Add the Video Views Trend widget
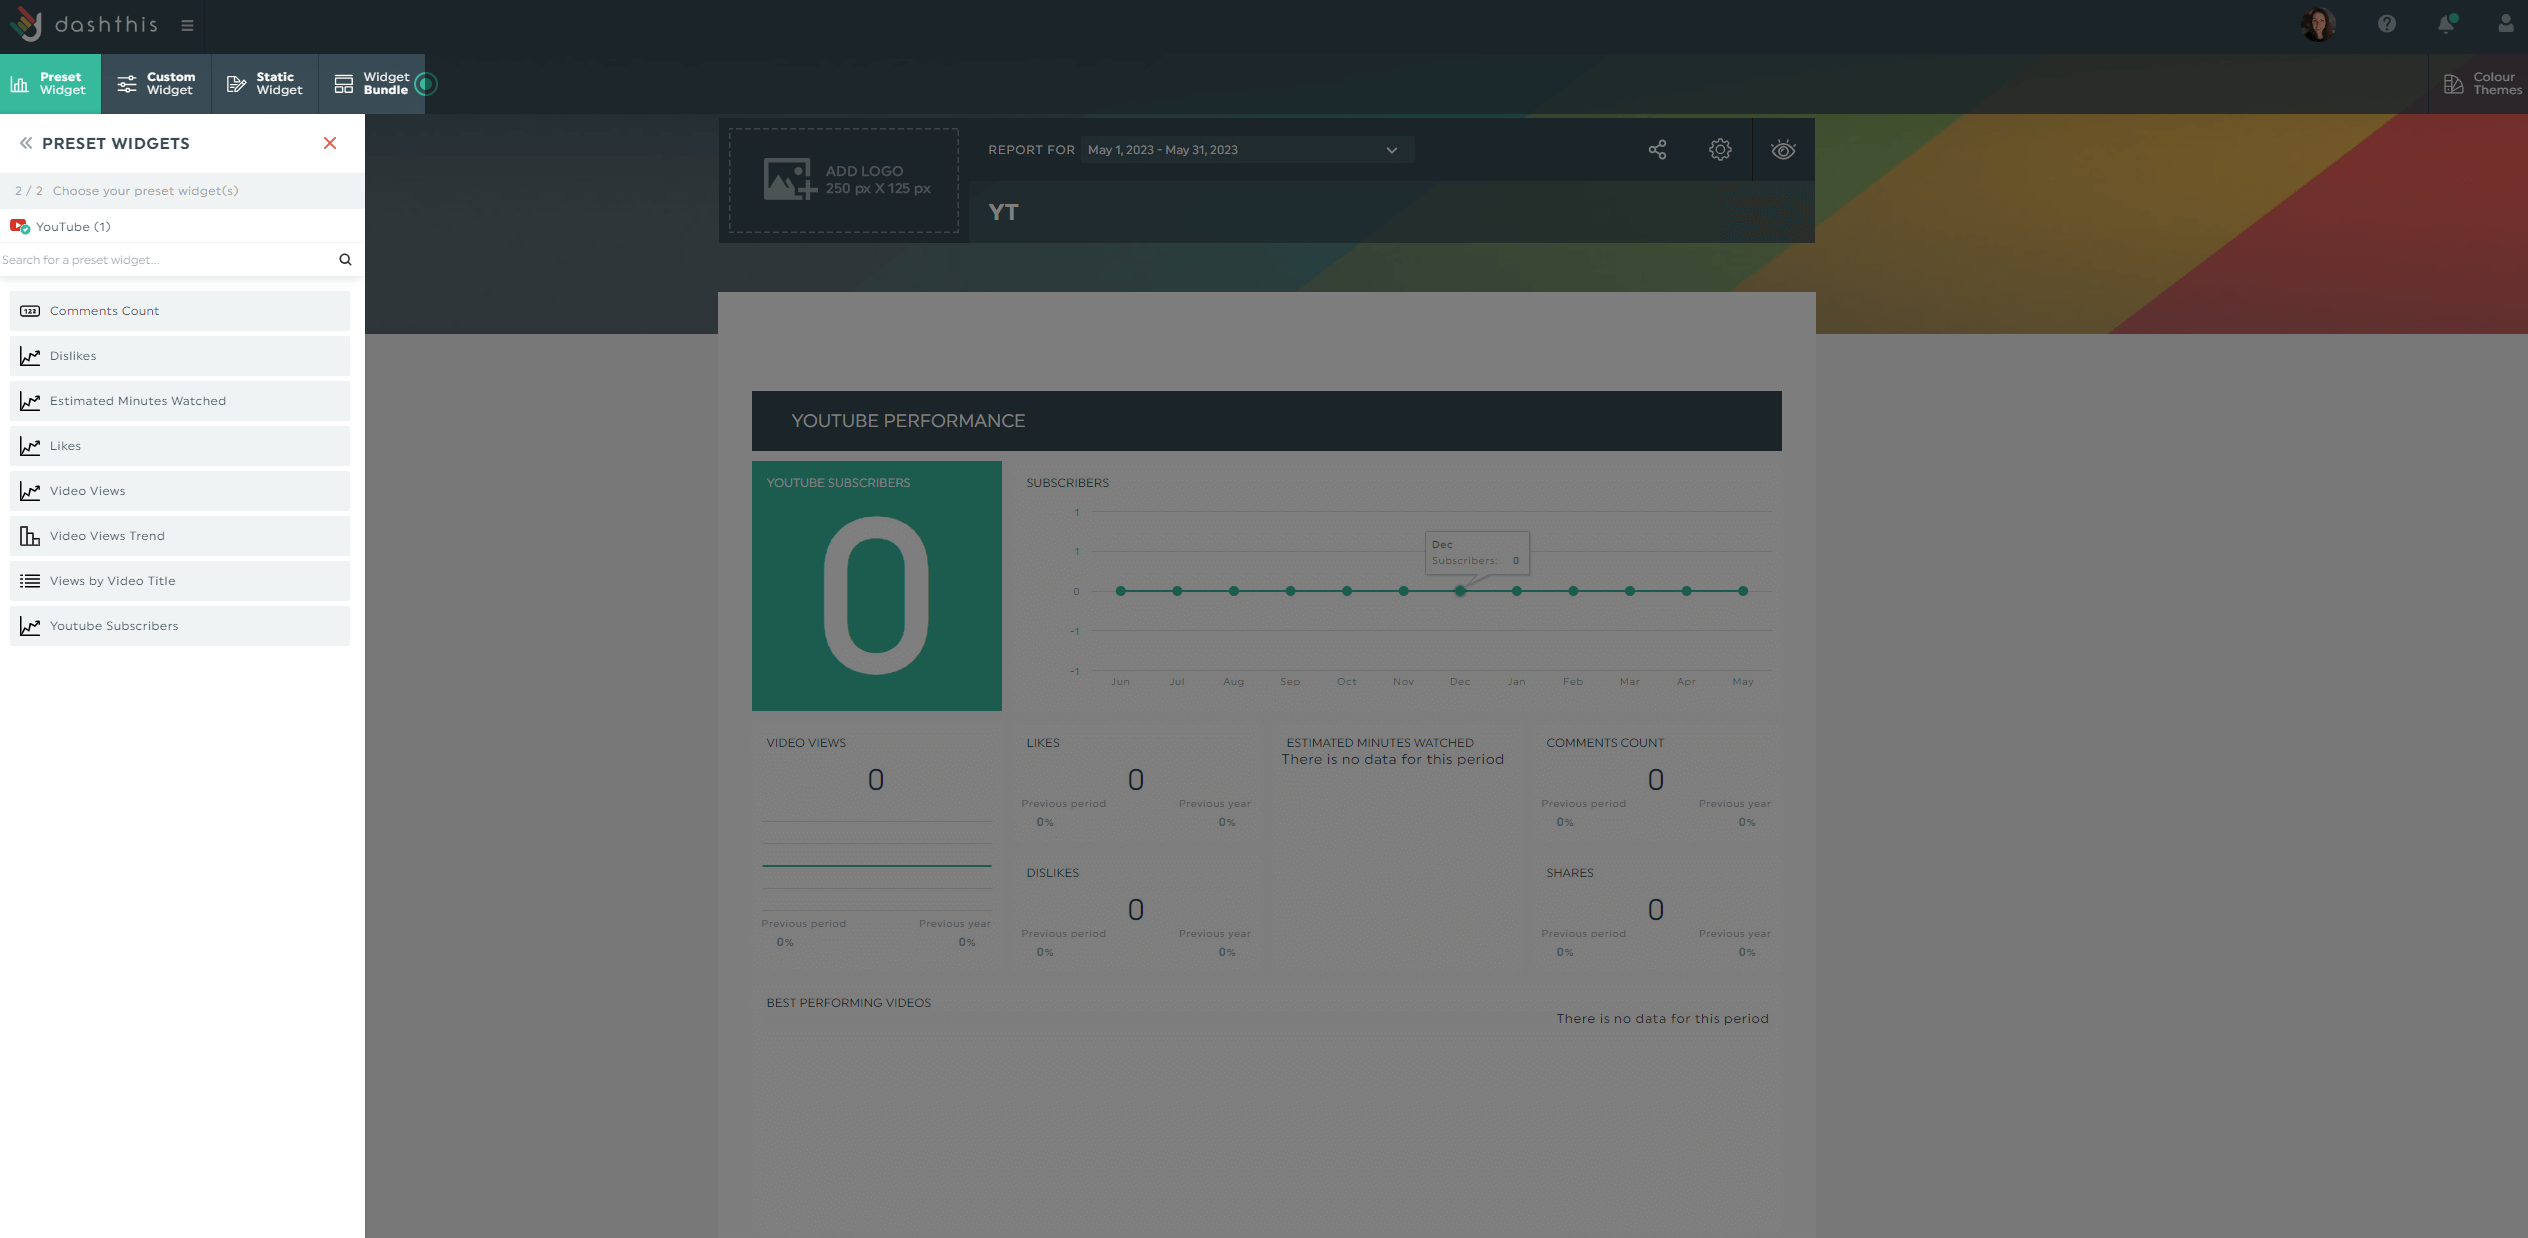Screen dimensions: 2528x1238 tap(180, 536)
